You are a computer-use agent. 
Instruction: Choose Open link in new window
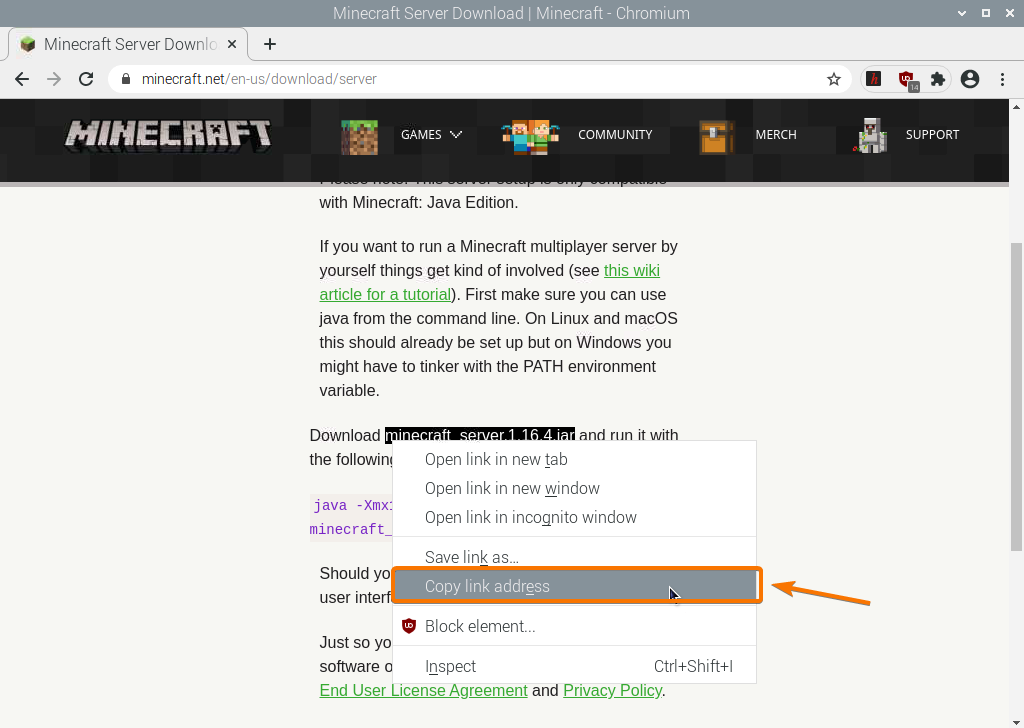[574, 488]
